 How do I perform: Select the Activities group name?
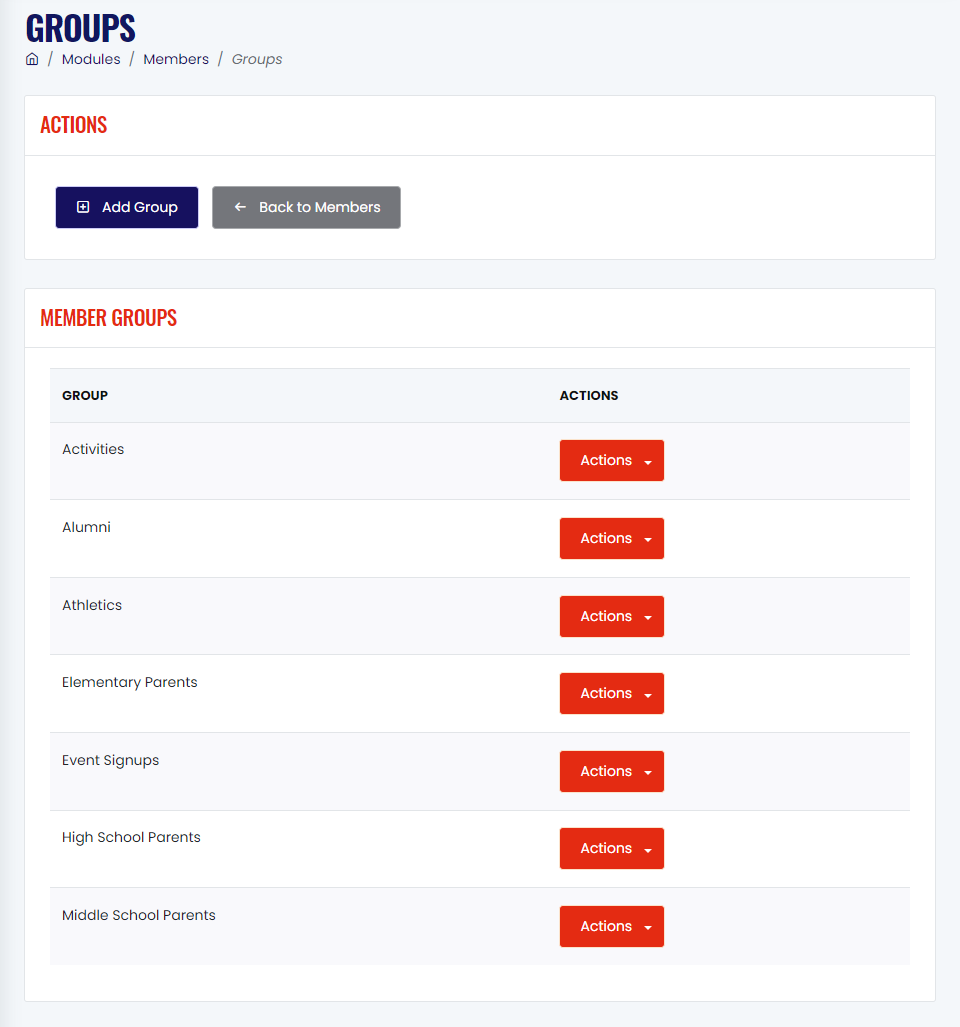(93, 449)
